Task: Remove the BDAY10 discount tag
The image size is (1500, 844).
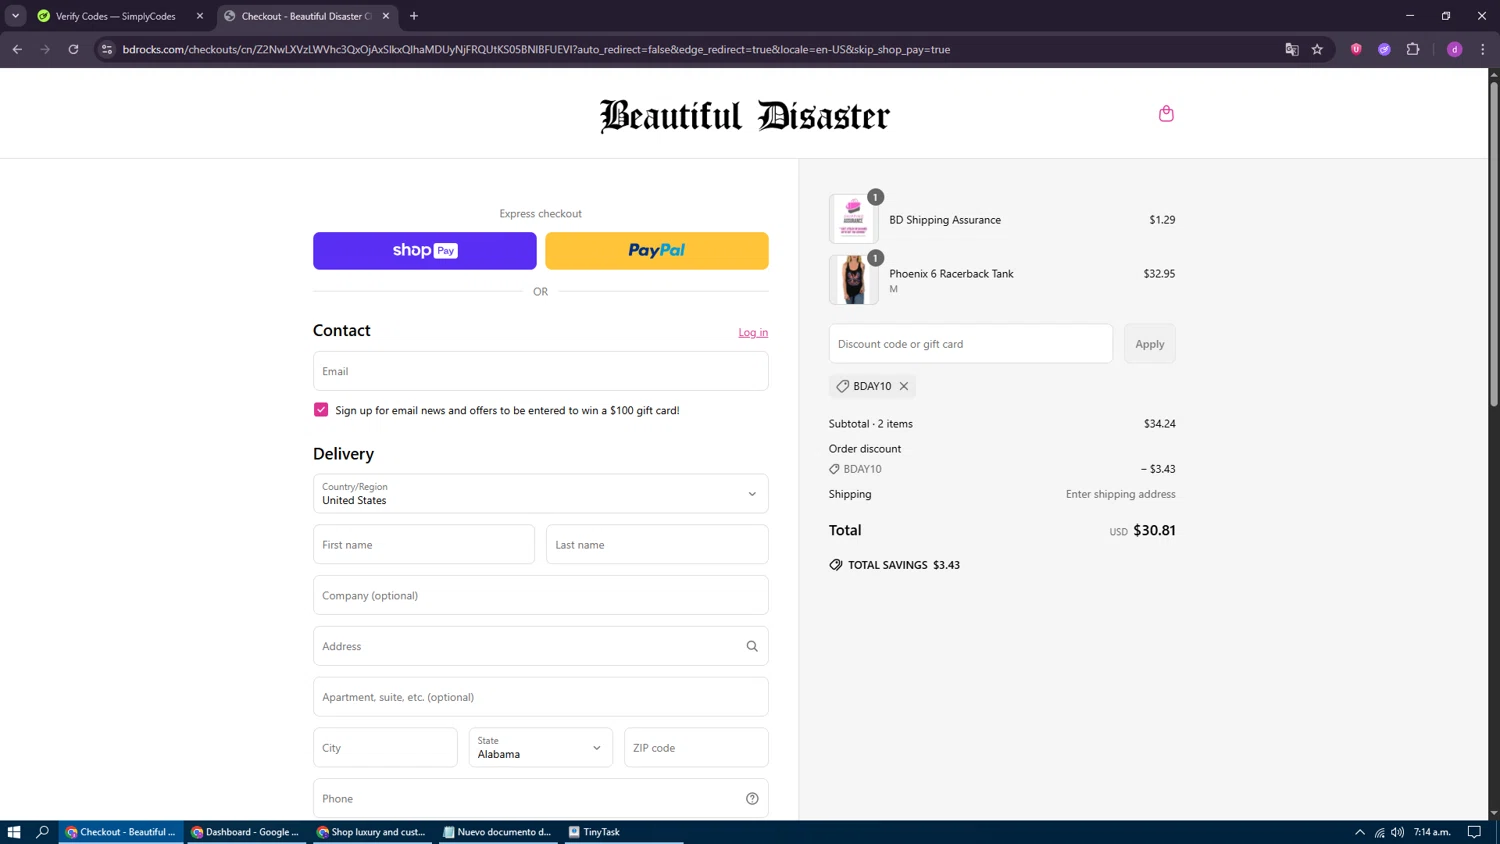Action: (904, 386)
